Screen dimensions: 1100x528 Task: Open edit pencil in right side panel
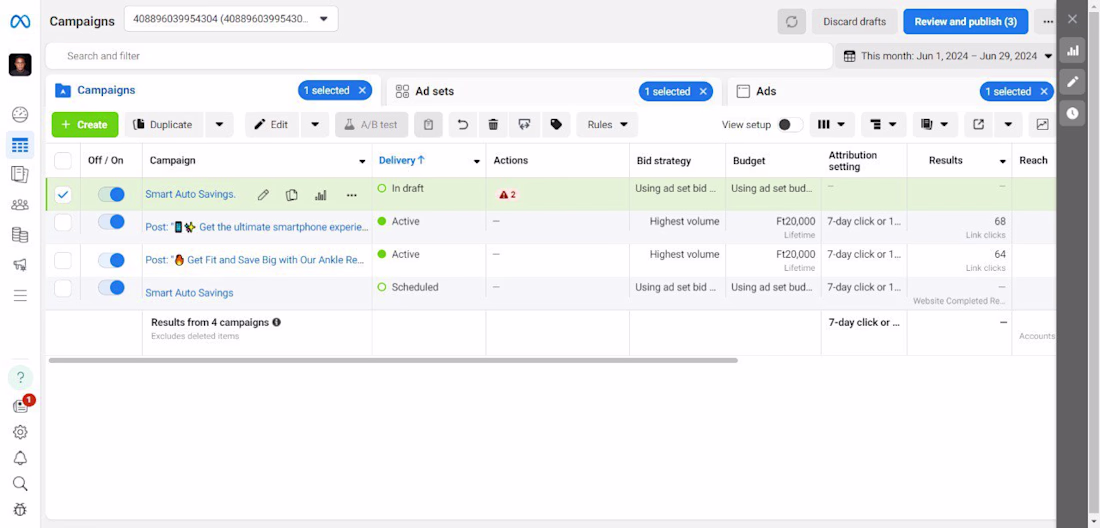pyautogui.click(x=1072, y=81)
